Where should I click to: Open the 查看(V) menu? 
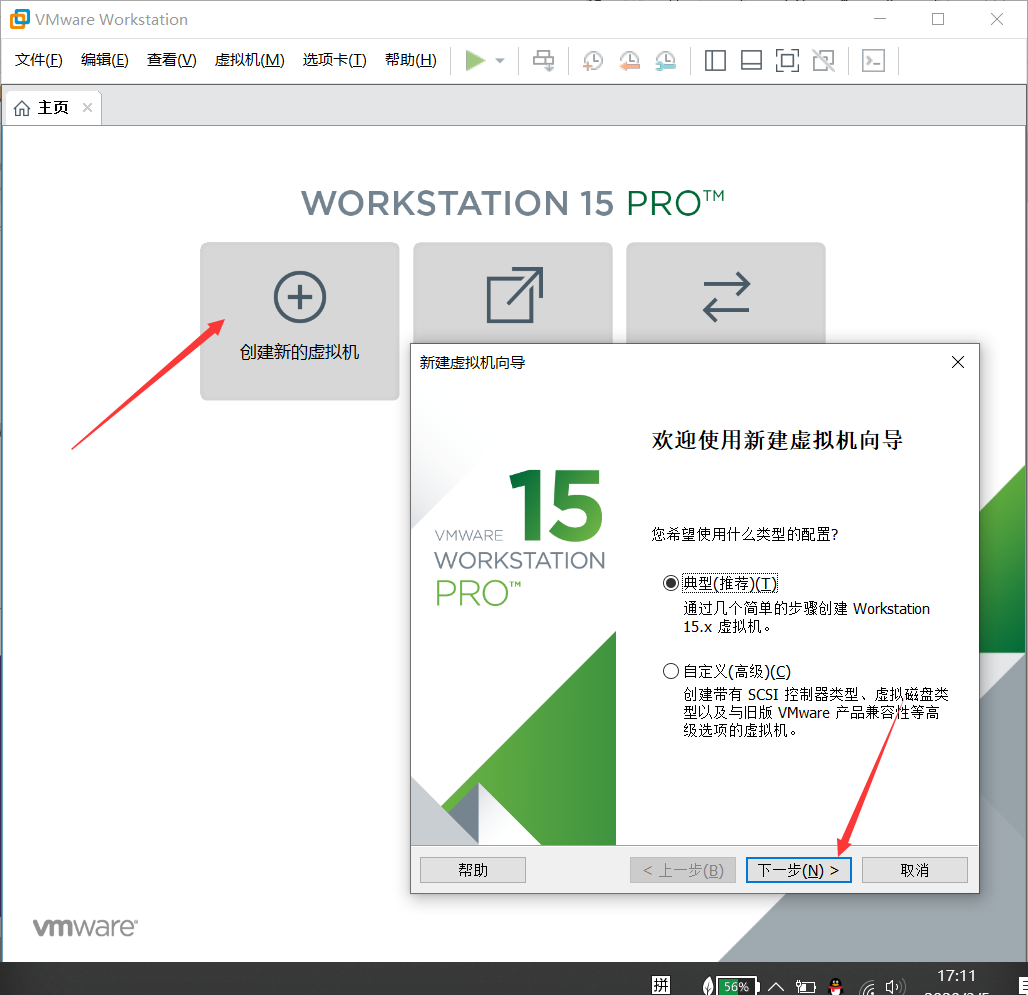click(172, 60)
